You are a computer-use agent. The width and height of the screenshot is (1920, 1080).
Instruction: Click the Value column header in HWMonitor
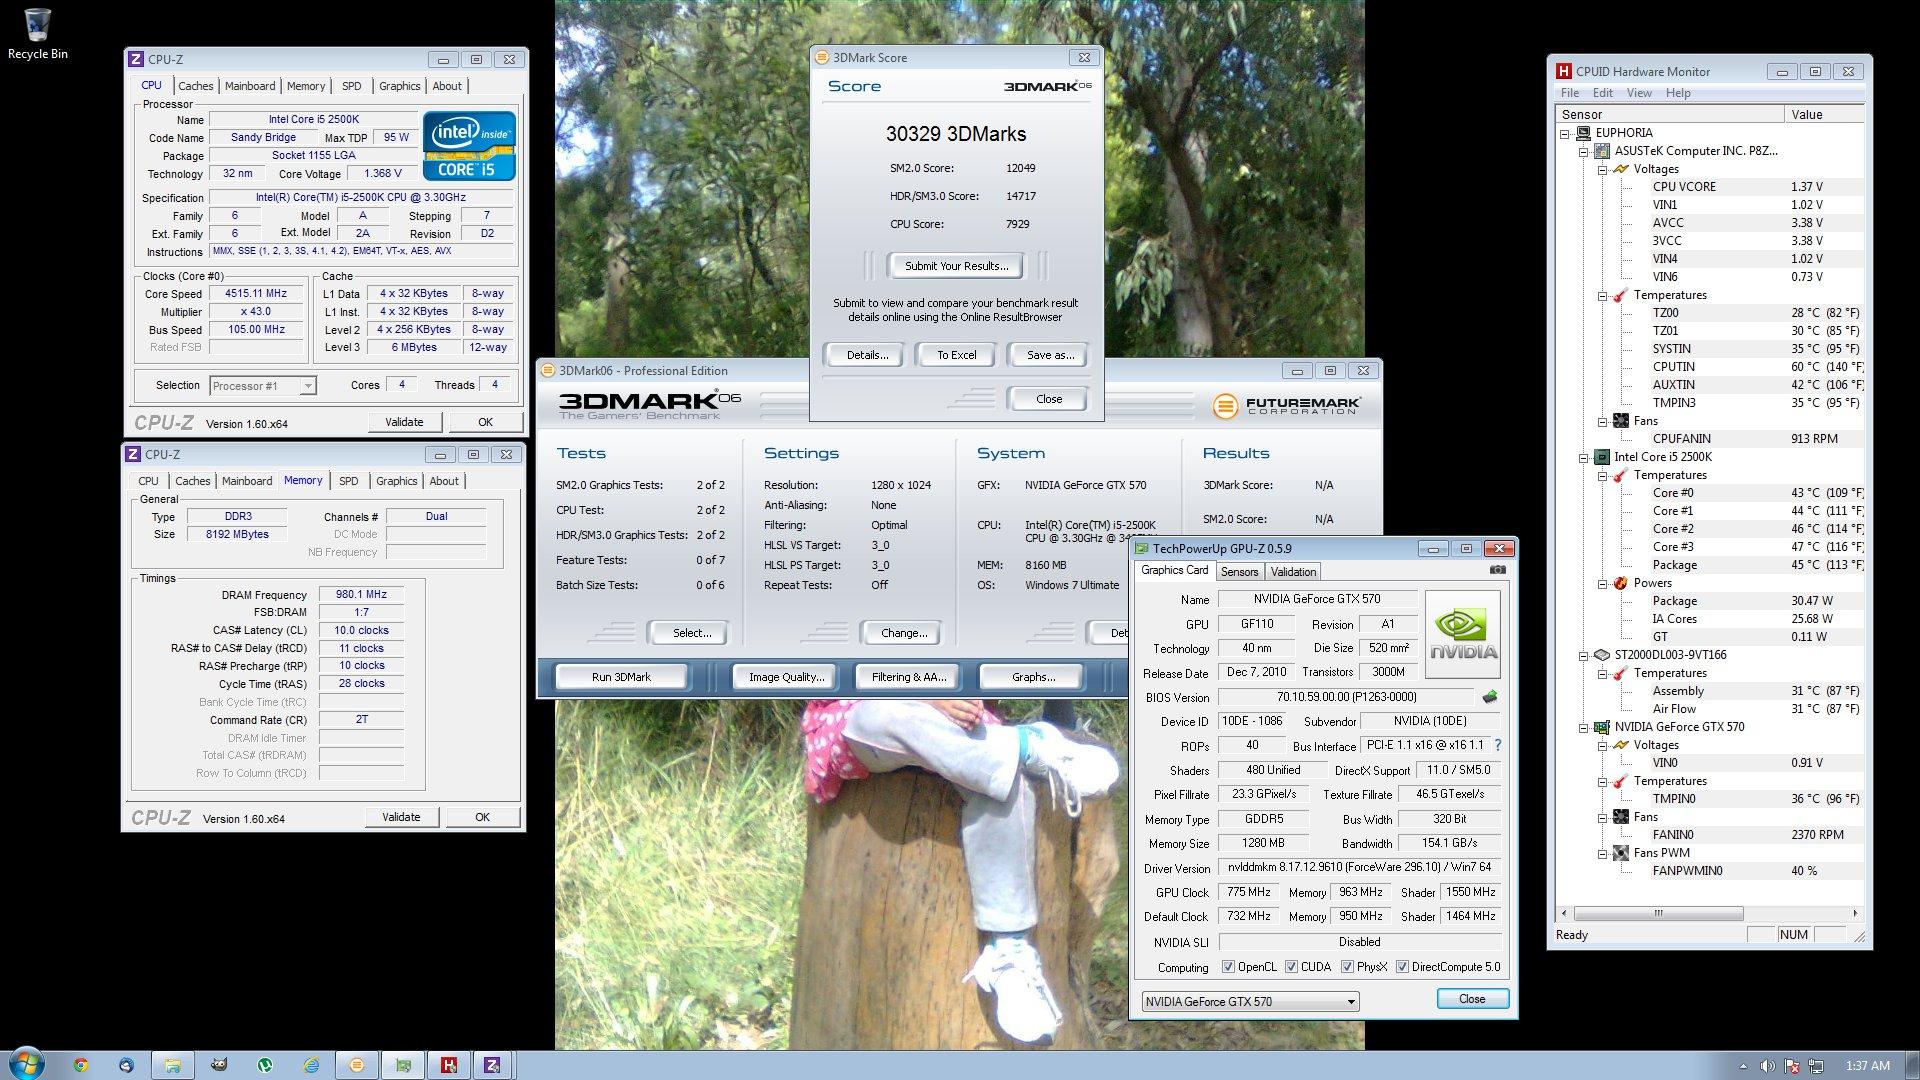coord(1825,114)
